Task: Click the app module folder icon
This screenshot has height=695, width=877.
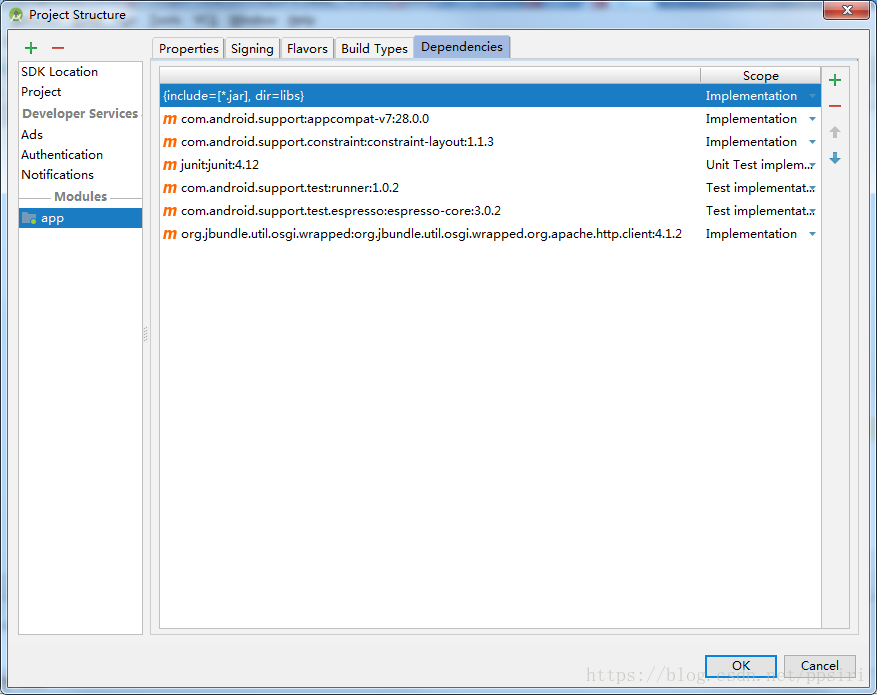Action: pos(29,218)
